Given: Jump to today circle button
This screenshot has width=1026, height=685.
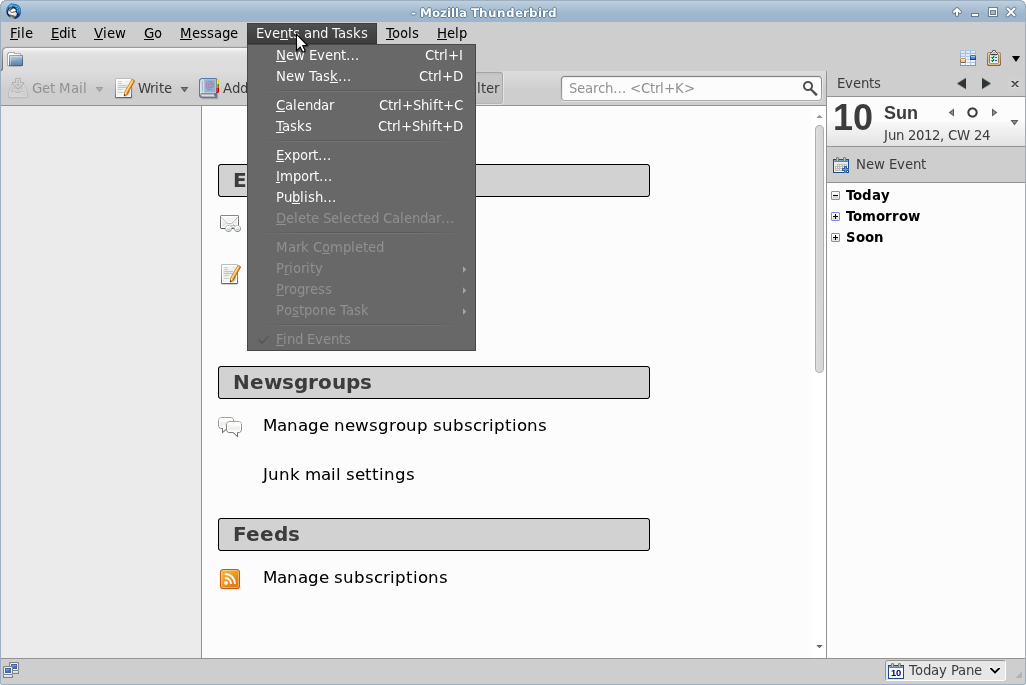Looking at the screenshot, I should [x=972, y=113].
